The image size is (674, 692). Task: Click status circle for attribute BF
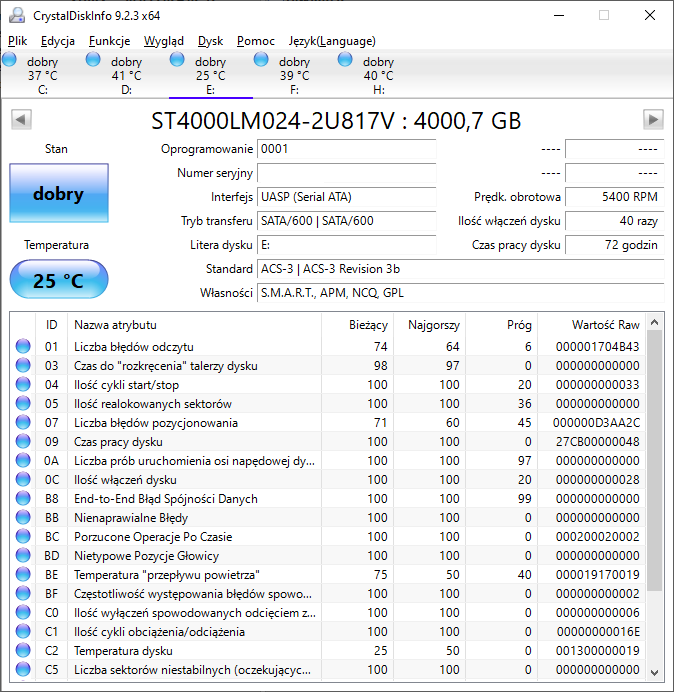point(23,593)
